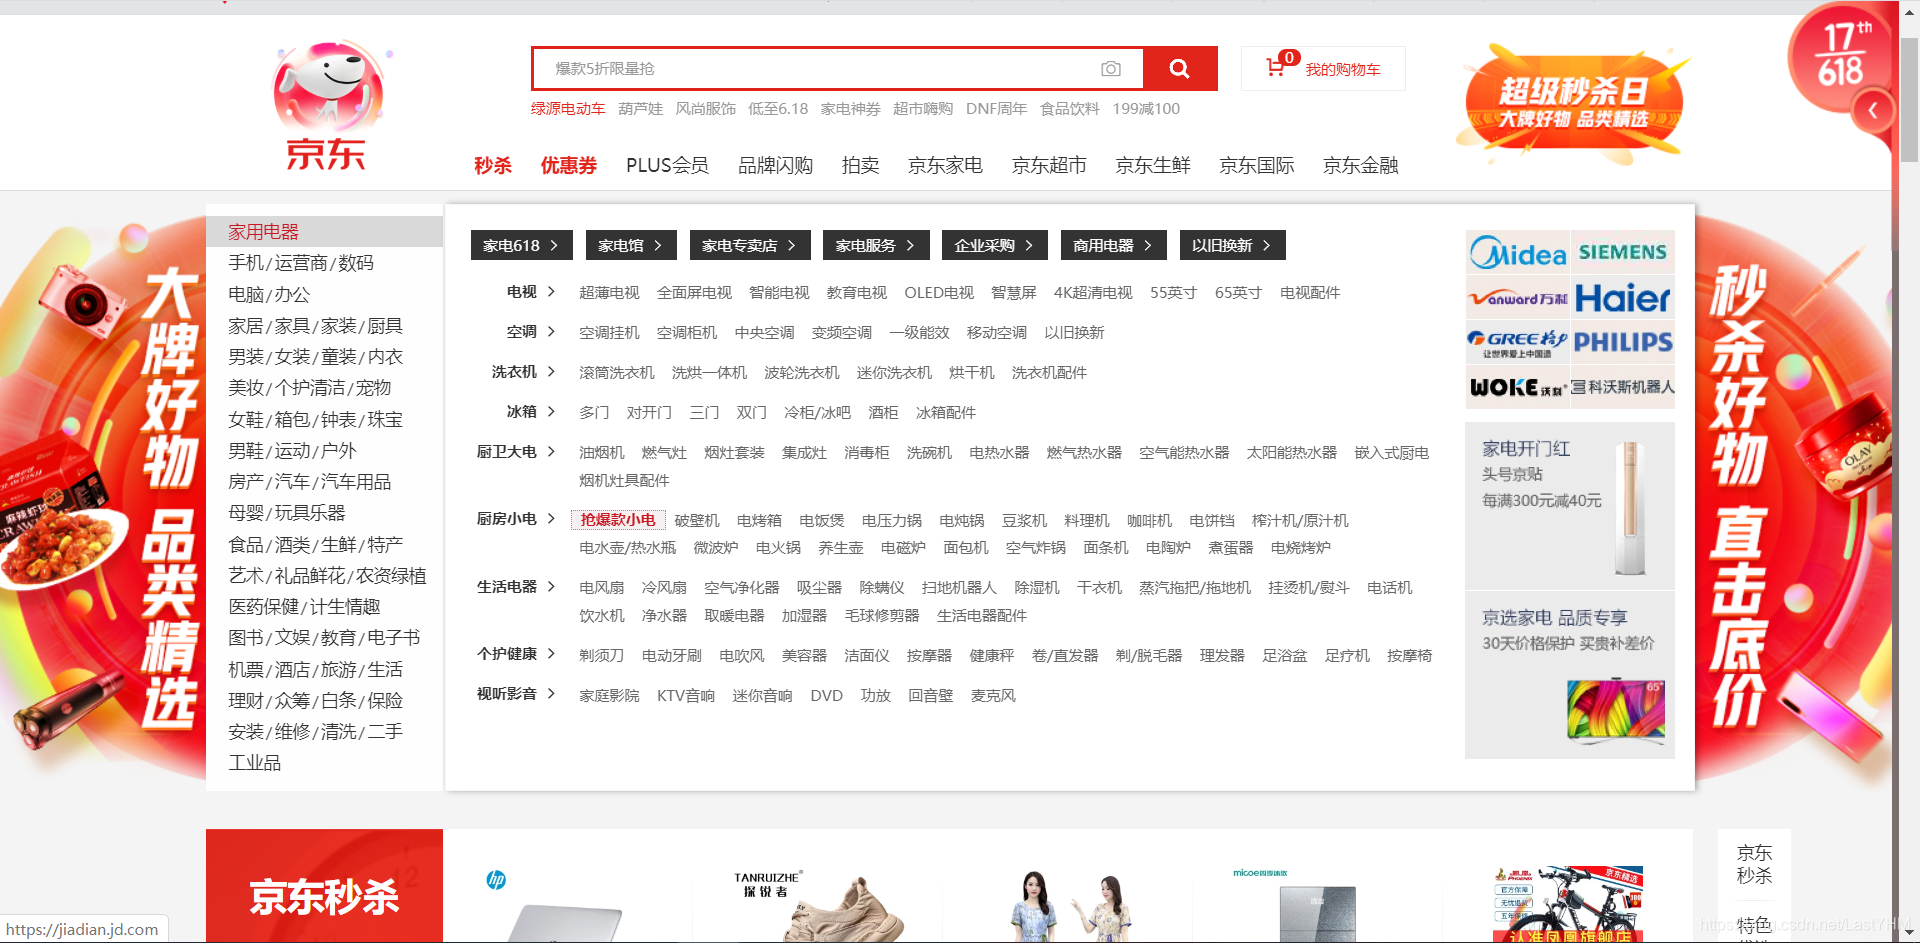Select the 京东金融 navigation tab

click(x=1360, y=165)
